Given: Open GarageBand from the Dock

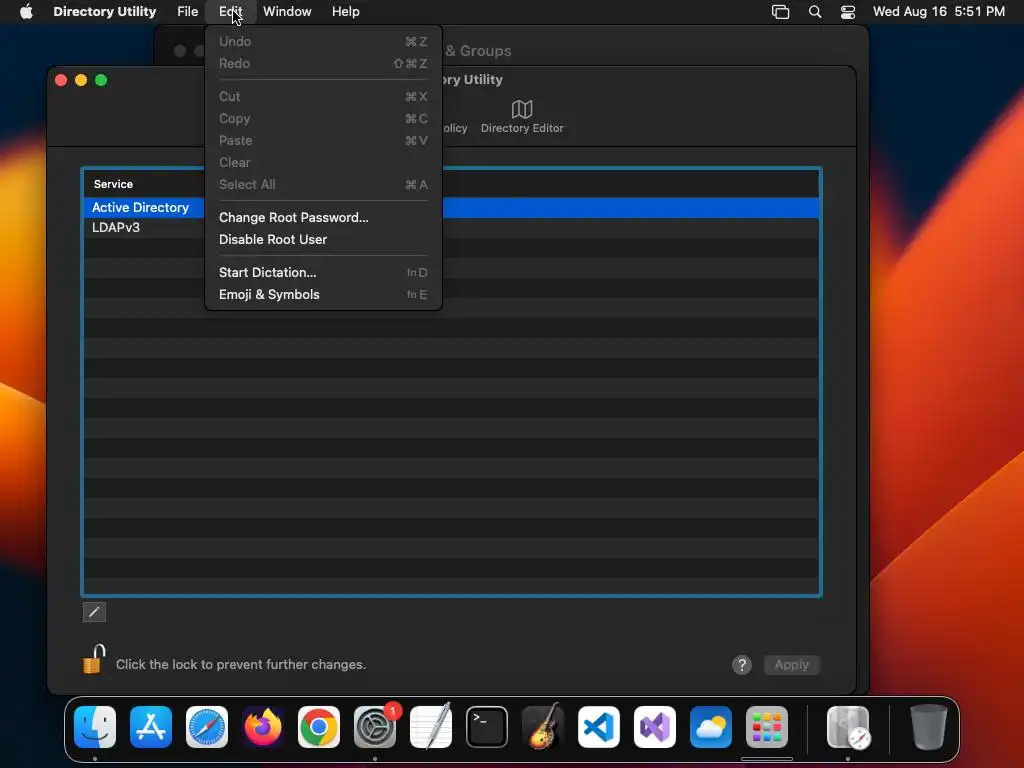Looking at the screenshot, I should point(543,727).
